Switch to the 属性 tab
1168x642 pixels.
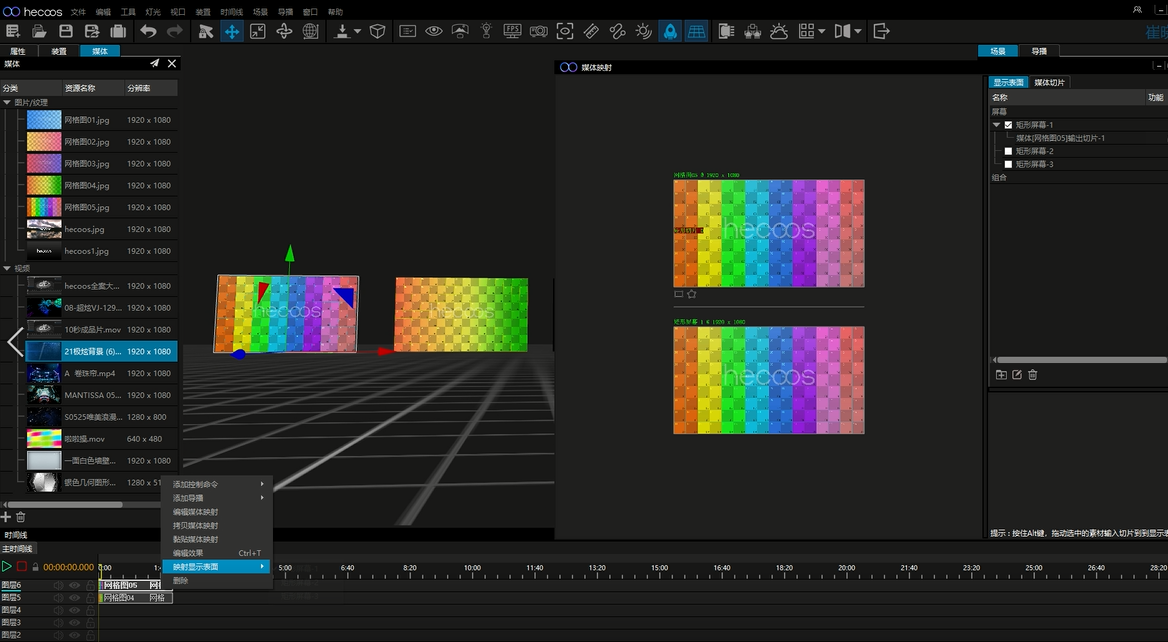click(18, 51)
